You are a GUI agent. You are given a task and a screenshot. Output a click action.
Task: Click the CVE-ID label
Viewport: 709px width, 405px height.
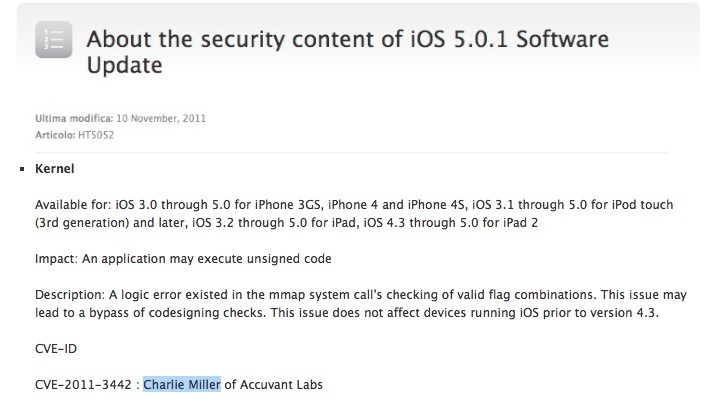coord(55,352)
